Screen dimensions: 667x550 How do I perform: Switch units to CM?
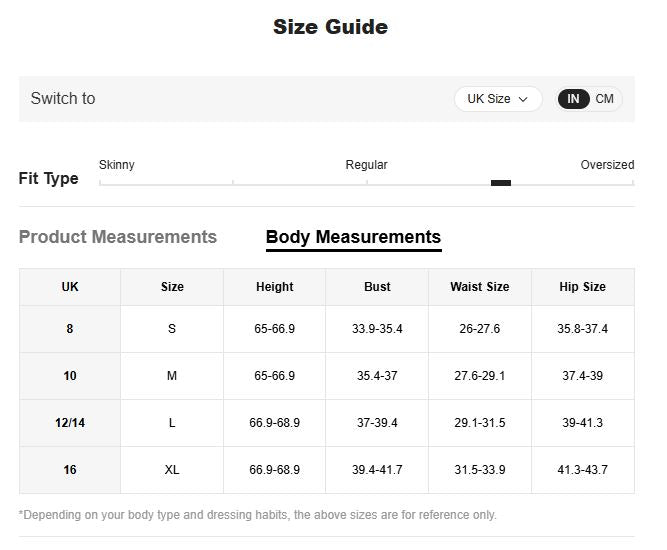click(x=605, y=99)
